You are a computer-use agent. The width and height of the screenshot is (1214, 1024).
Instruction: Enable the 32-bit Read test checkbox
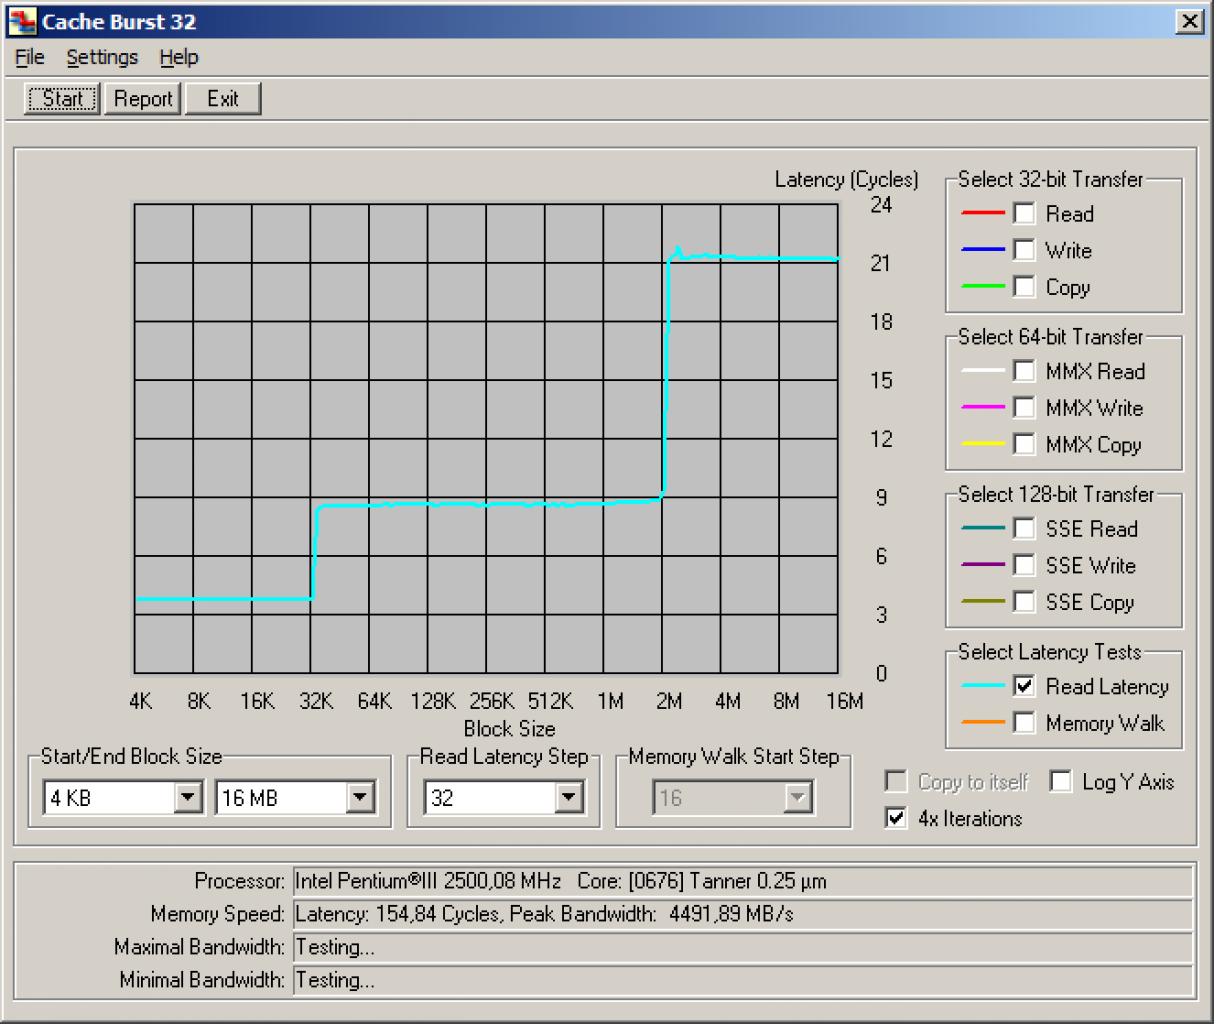point(1024,213)
